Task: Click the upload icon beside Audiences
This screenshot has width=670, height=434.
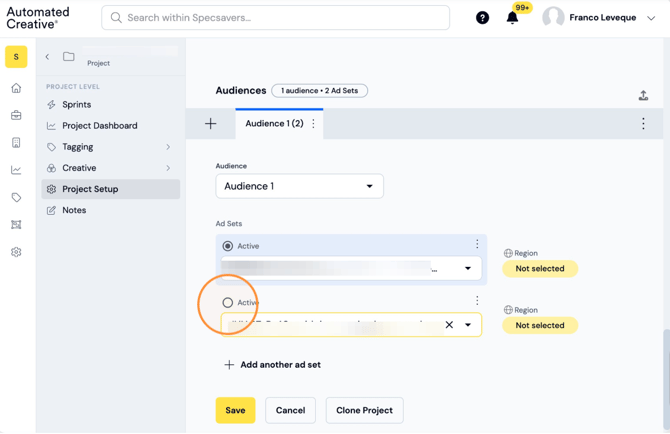Action: [643, 95]
